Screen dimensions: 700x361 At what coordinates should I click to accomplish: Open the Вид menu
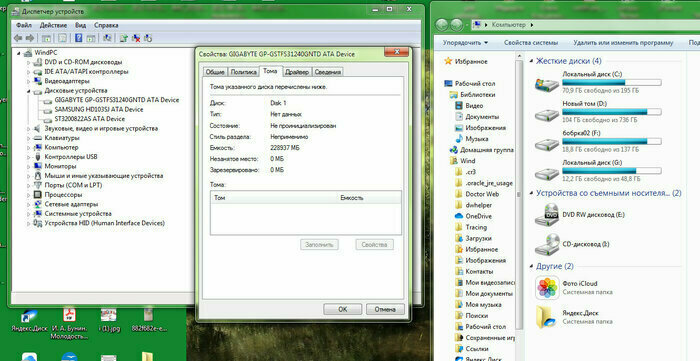pyautogui.click(x=80, y=25)
